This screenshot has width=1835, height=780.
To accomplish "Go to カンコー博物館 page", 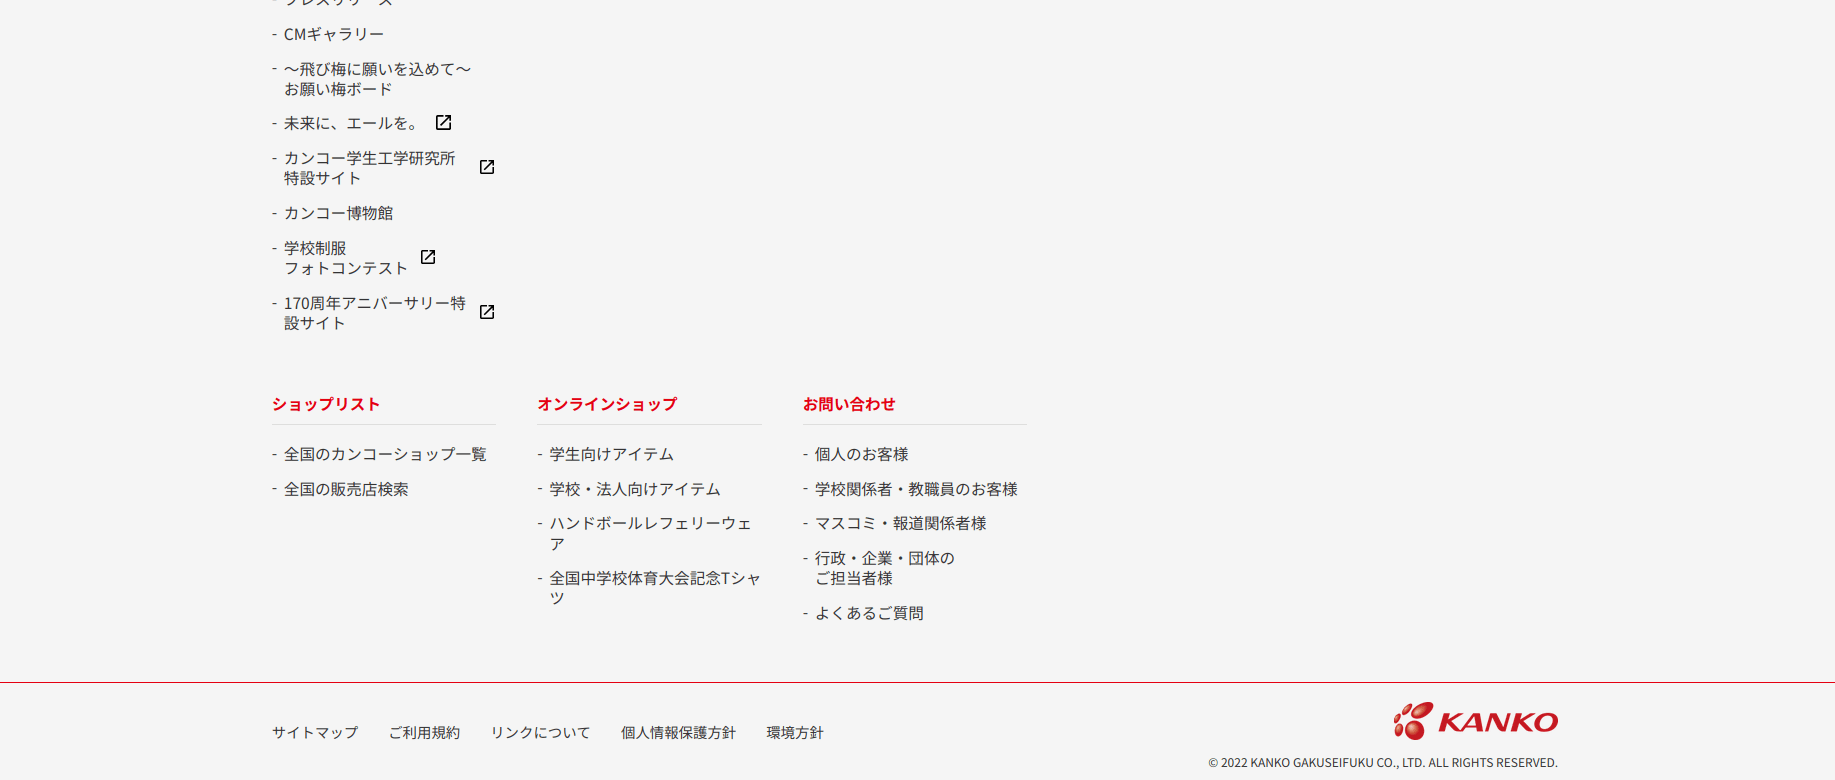I will [x=338, y=213].
